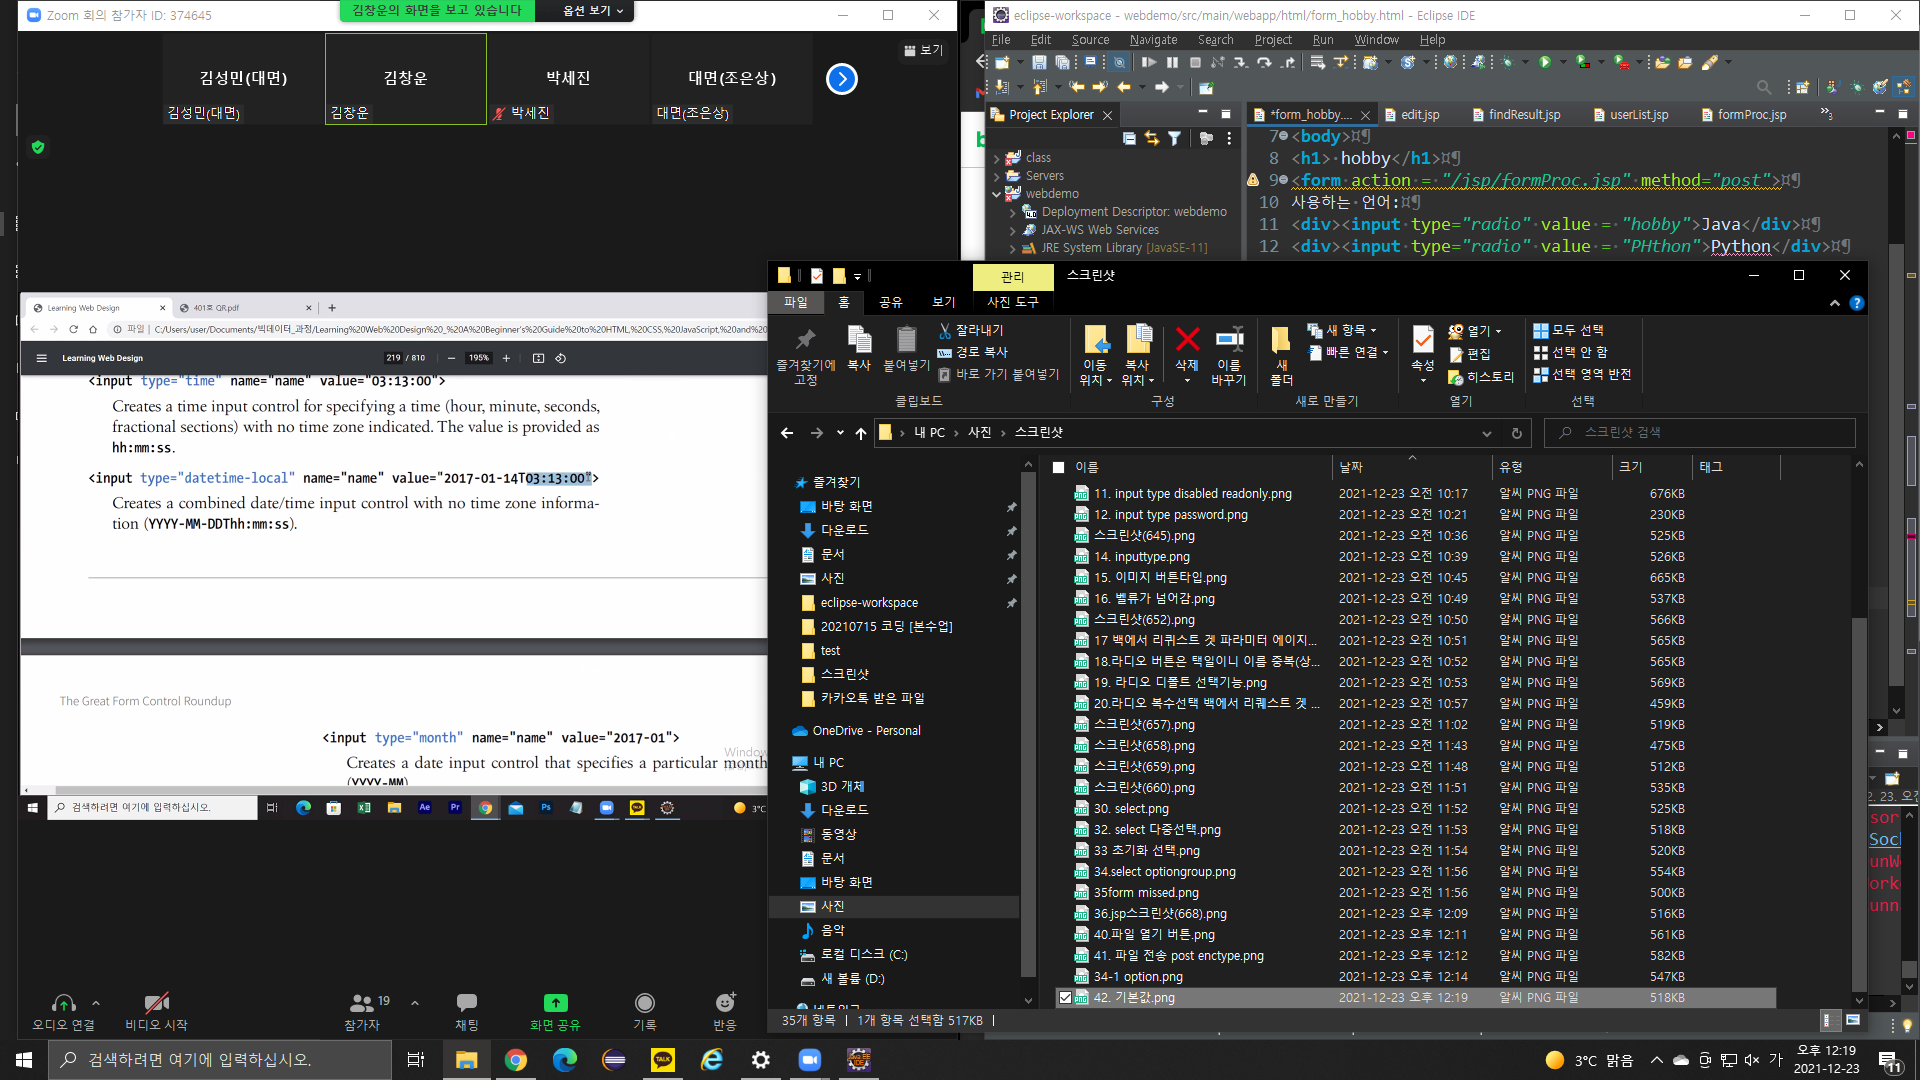1920x1080 pixels.
Task: Uncheck the 42. 기본값.png file checkbox
Action: [x=1065, y=997]
